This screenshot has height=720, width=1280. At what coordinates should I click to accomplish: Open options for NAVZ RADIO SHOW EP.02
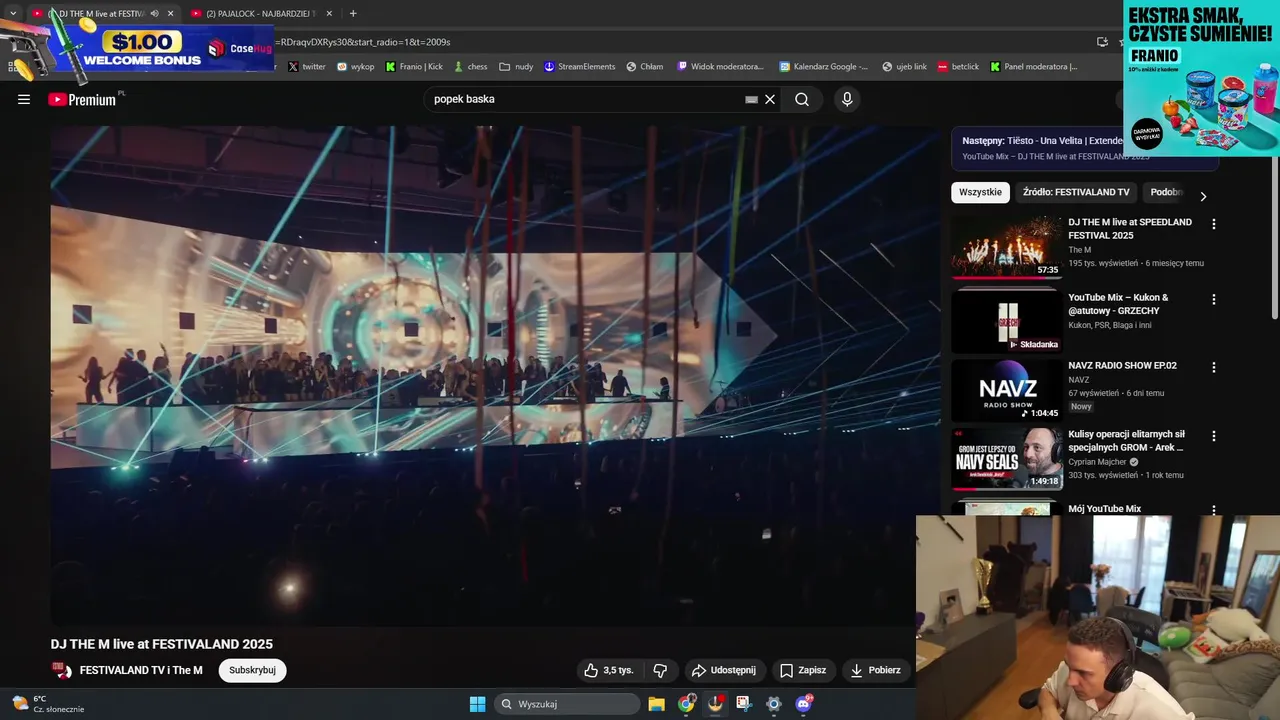point(1214,367)
